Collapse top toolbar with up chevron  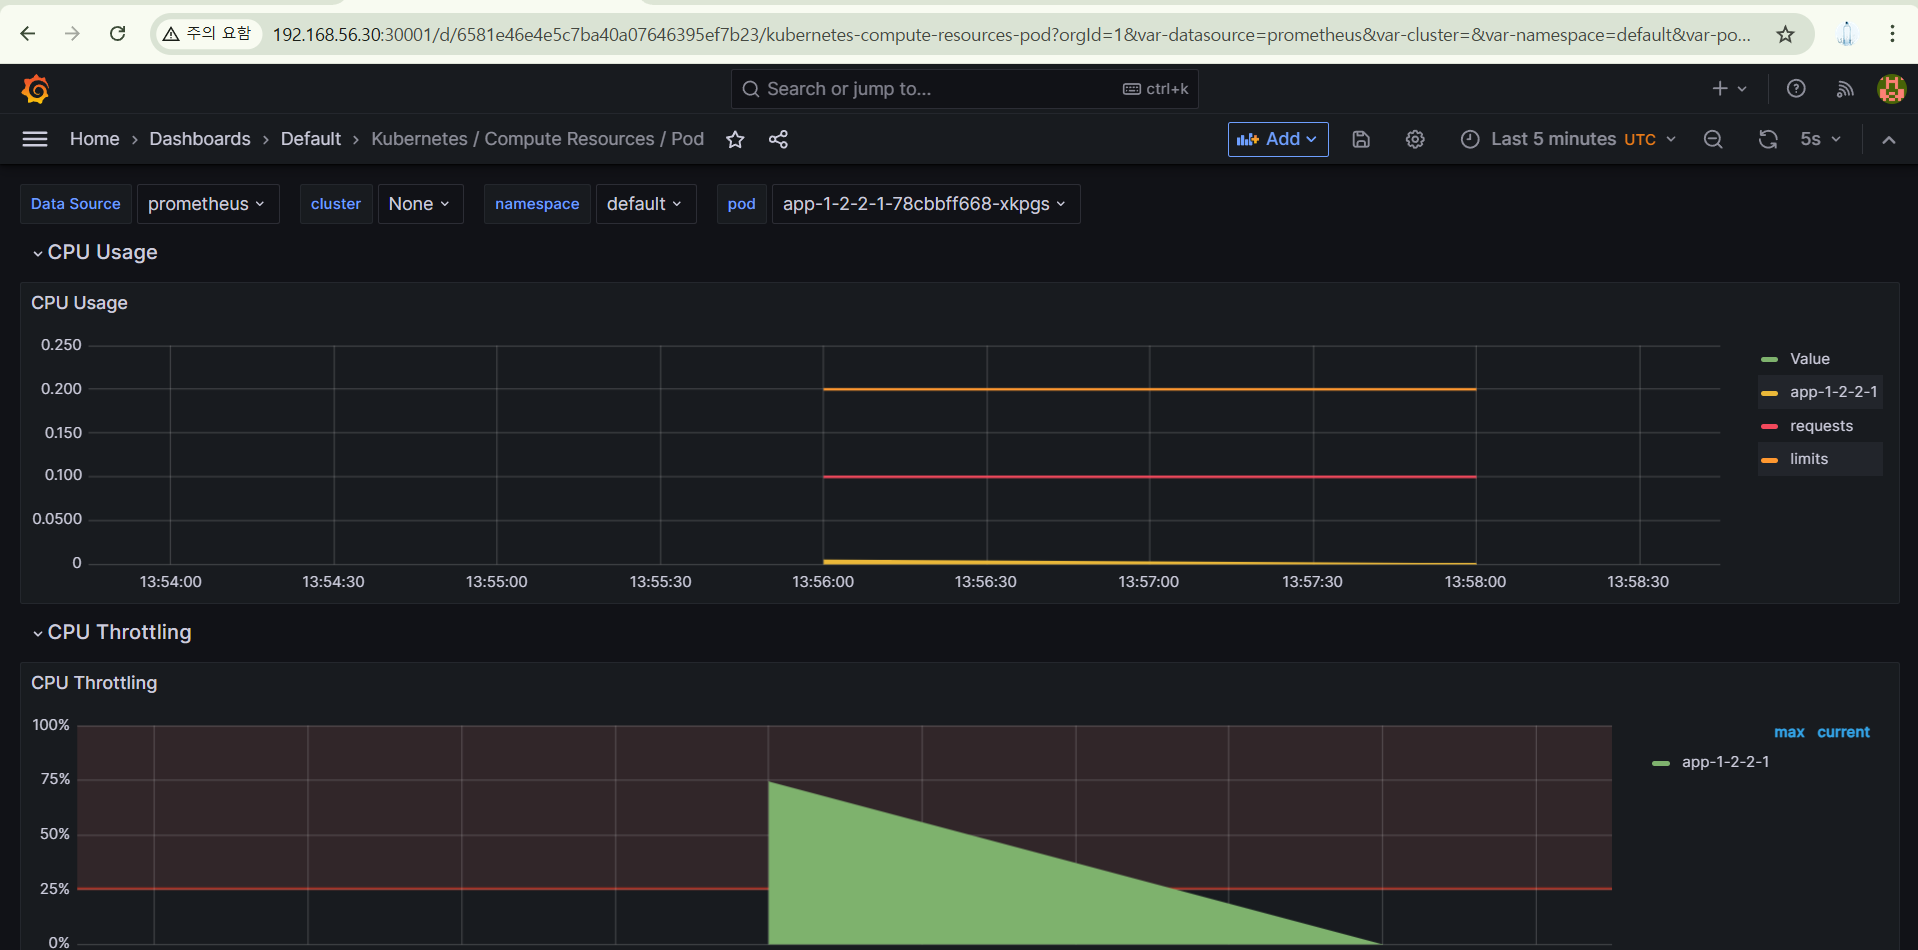[1888, 139]
